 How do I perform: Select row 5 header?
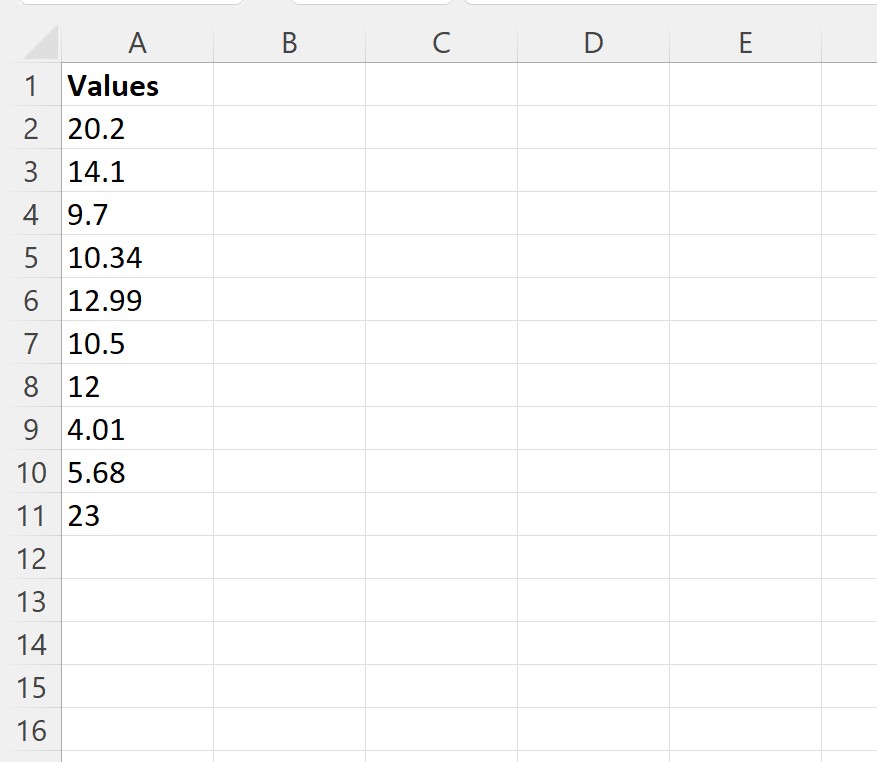click(x=33, y=257)
